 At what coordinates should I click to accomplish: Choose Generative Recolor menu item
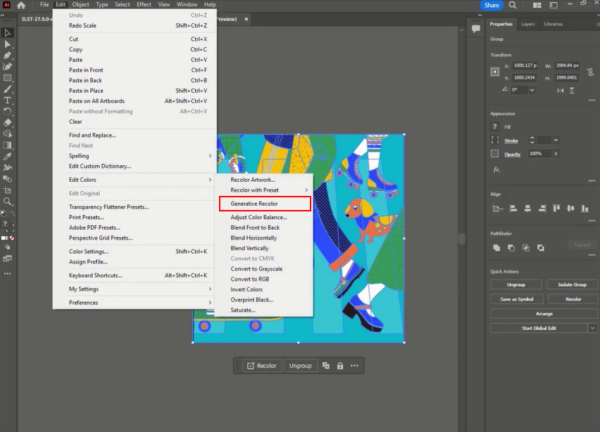254,203
